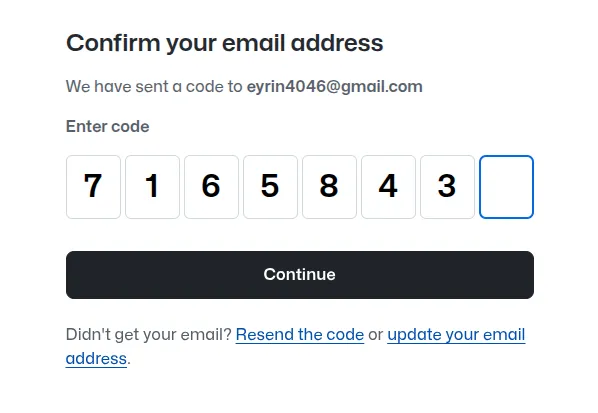Focus the empty last code digit box
This screenshot has height=413, width=598.
[x=506, y=187]
